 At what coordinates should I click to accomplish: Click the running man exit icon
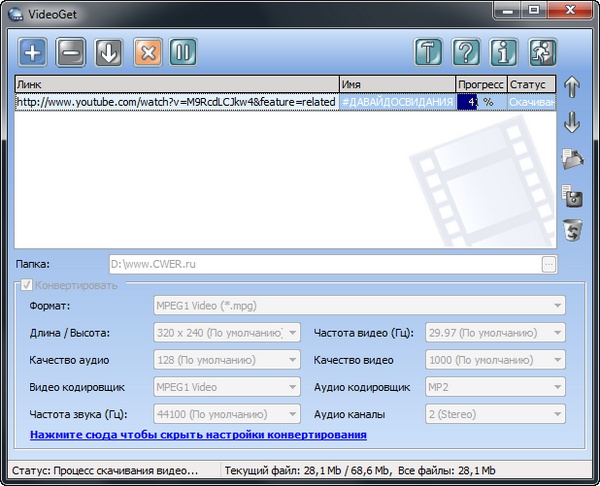click(542, 52)
